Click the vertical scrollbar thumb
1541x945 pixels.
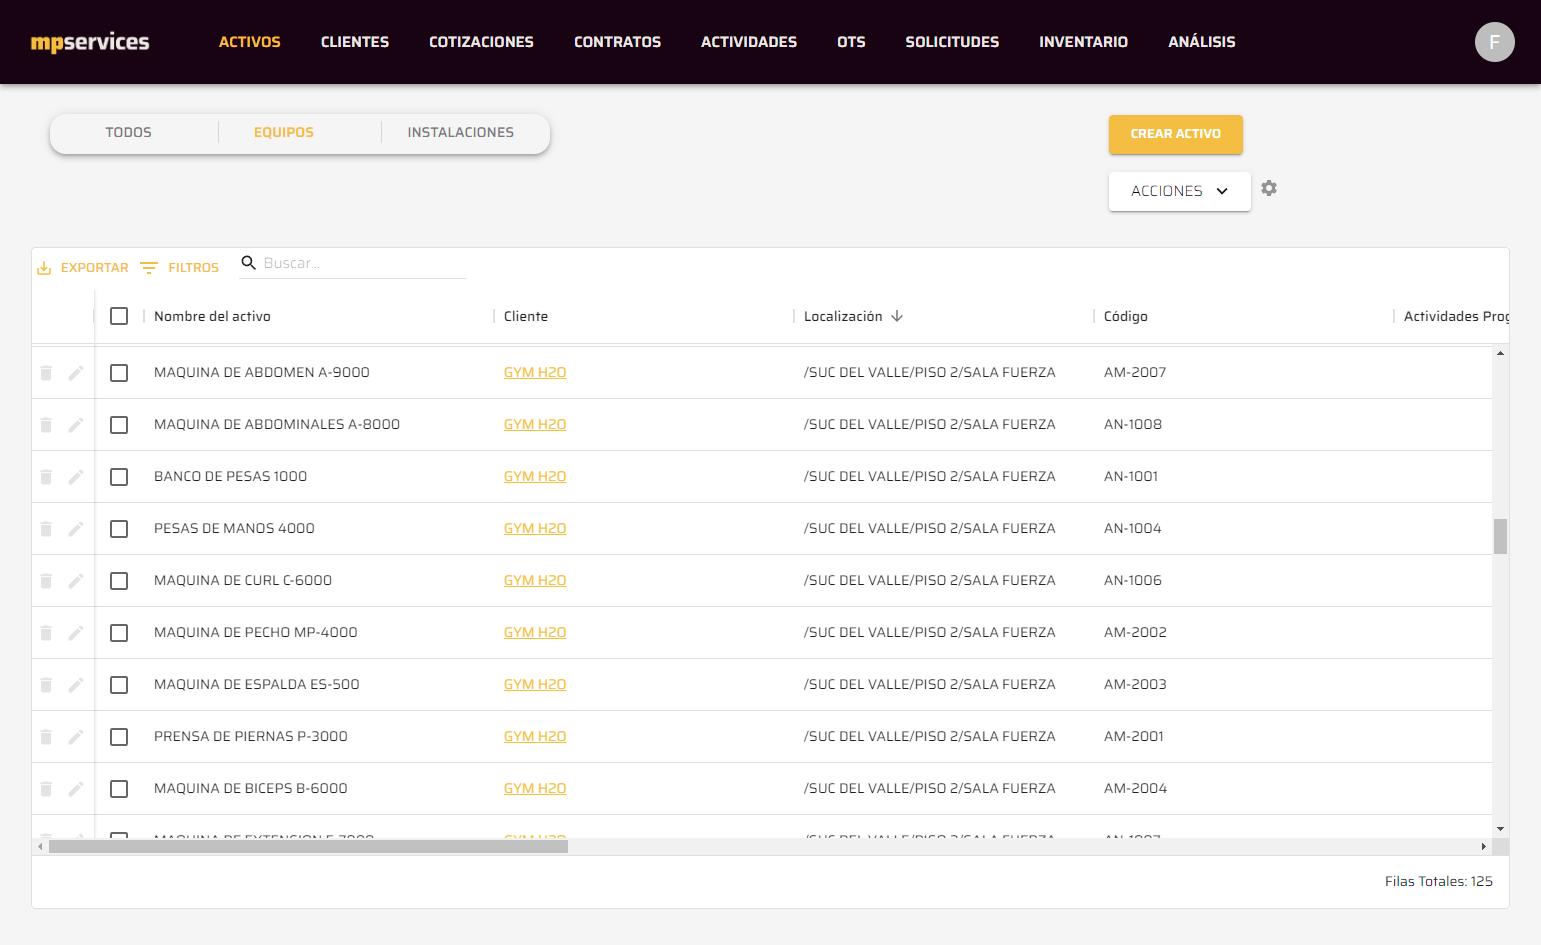pyautogui.click(x=1500, y=536)
